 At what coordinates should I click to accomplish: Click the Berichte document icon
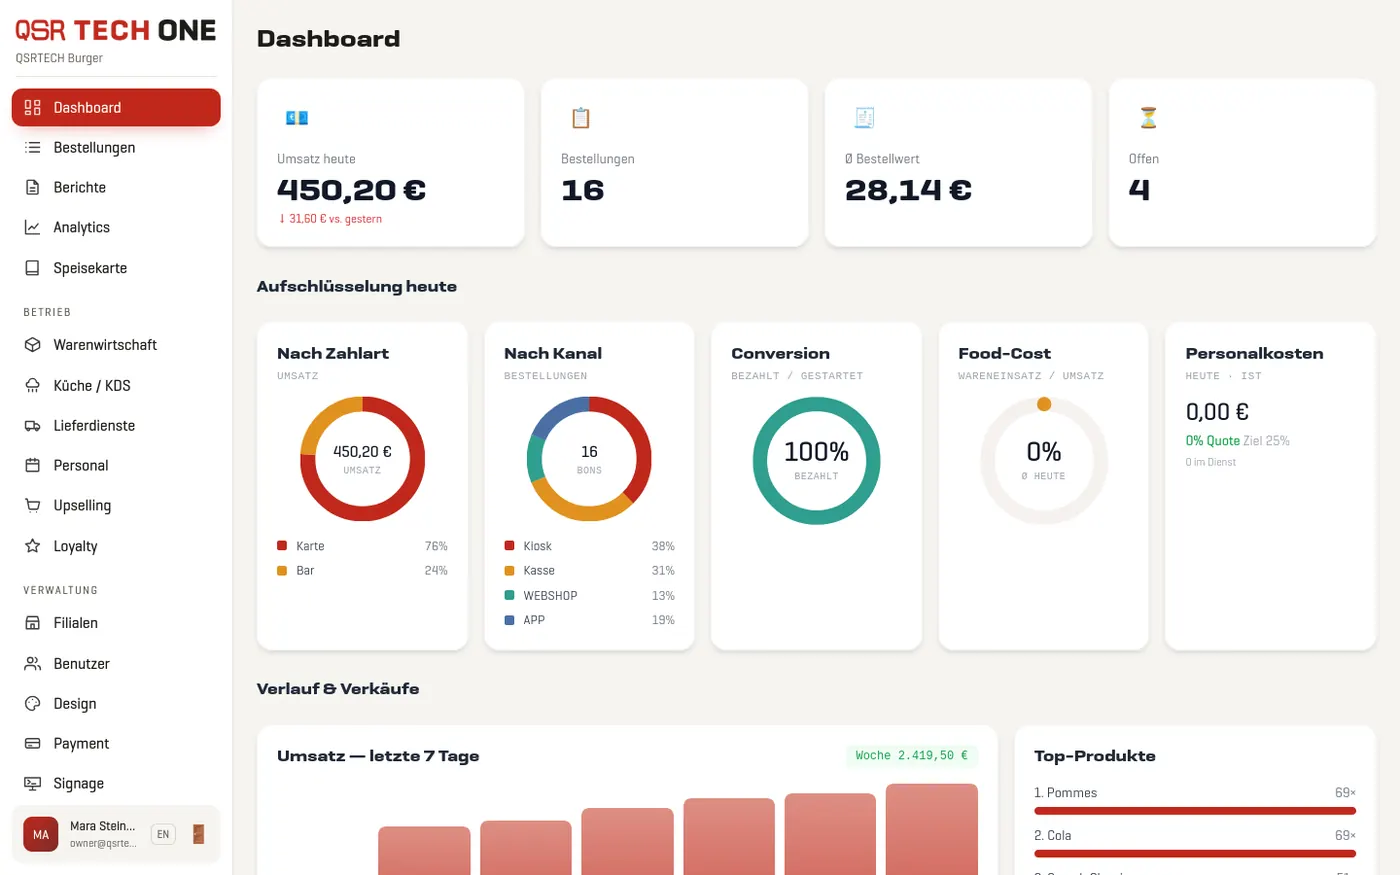(x=33, y=188)
